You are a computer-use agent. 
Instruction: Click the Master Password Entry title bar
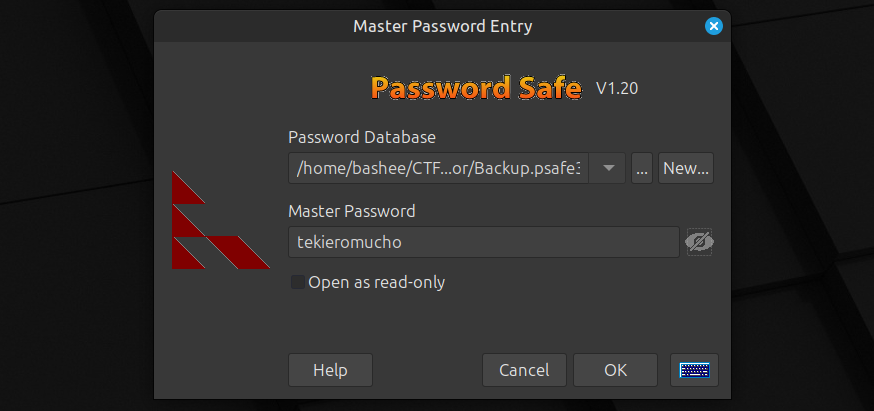point(442,26)
